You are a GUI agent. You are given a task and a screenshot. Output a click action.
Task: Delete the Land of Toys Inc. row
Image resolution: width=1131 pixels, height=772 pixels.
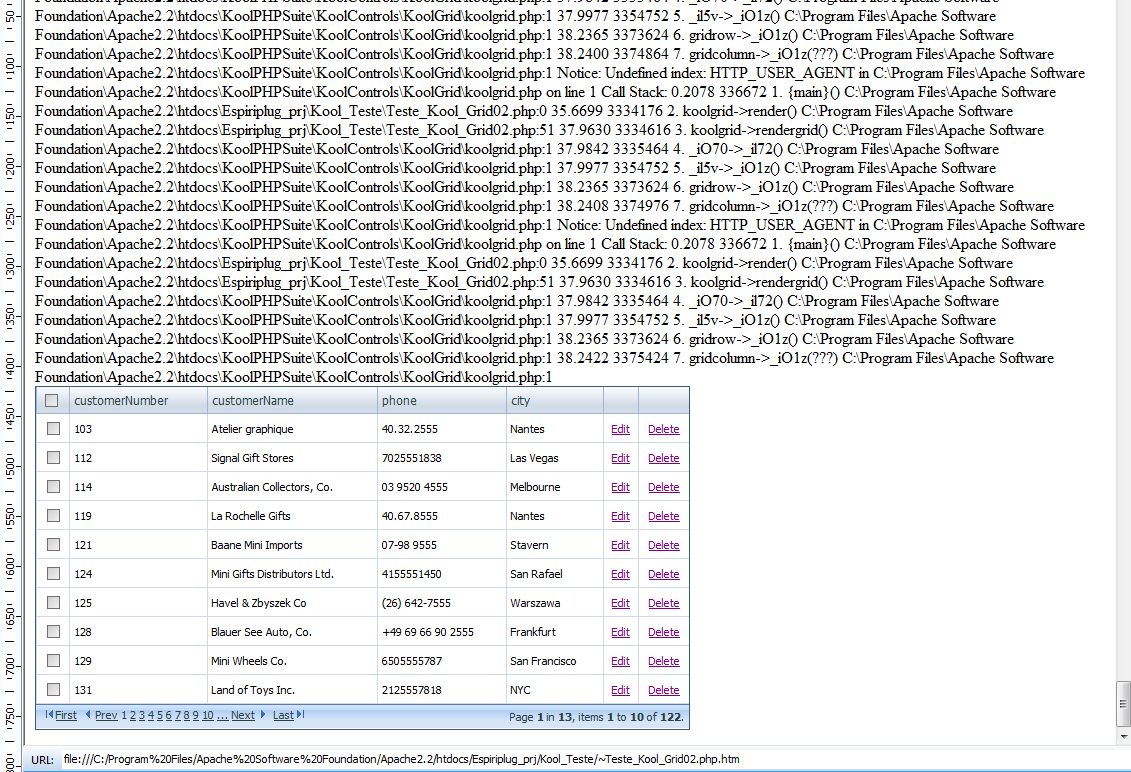coord(664,690)
